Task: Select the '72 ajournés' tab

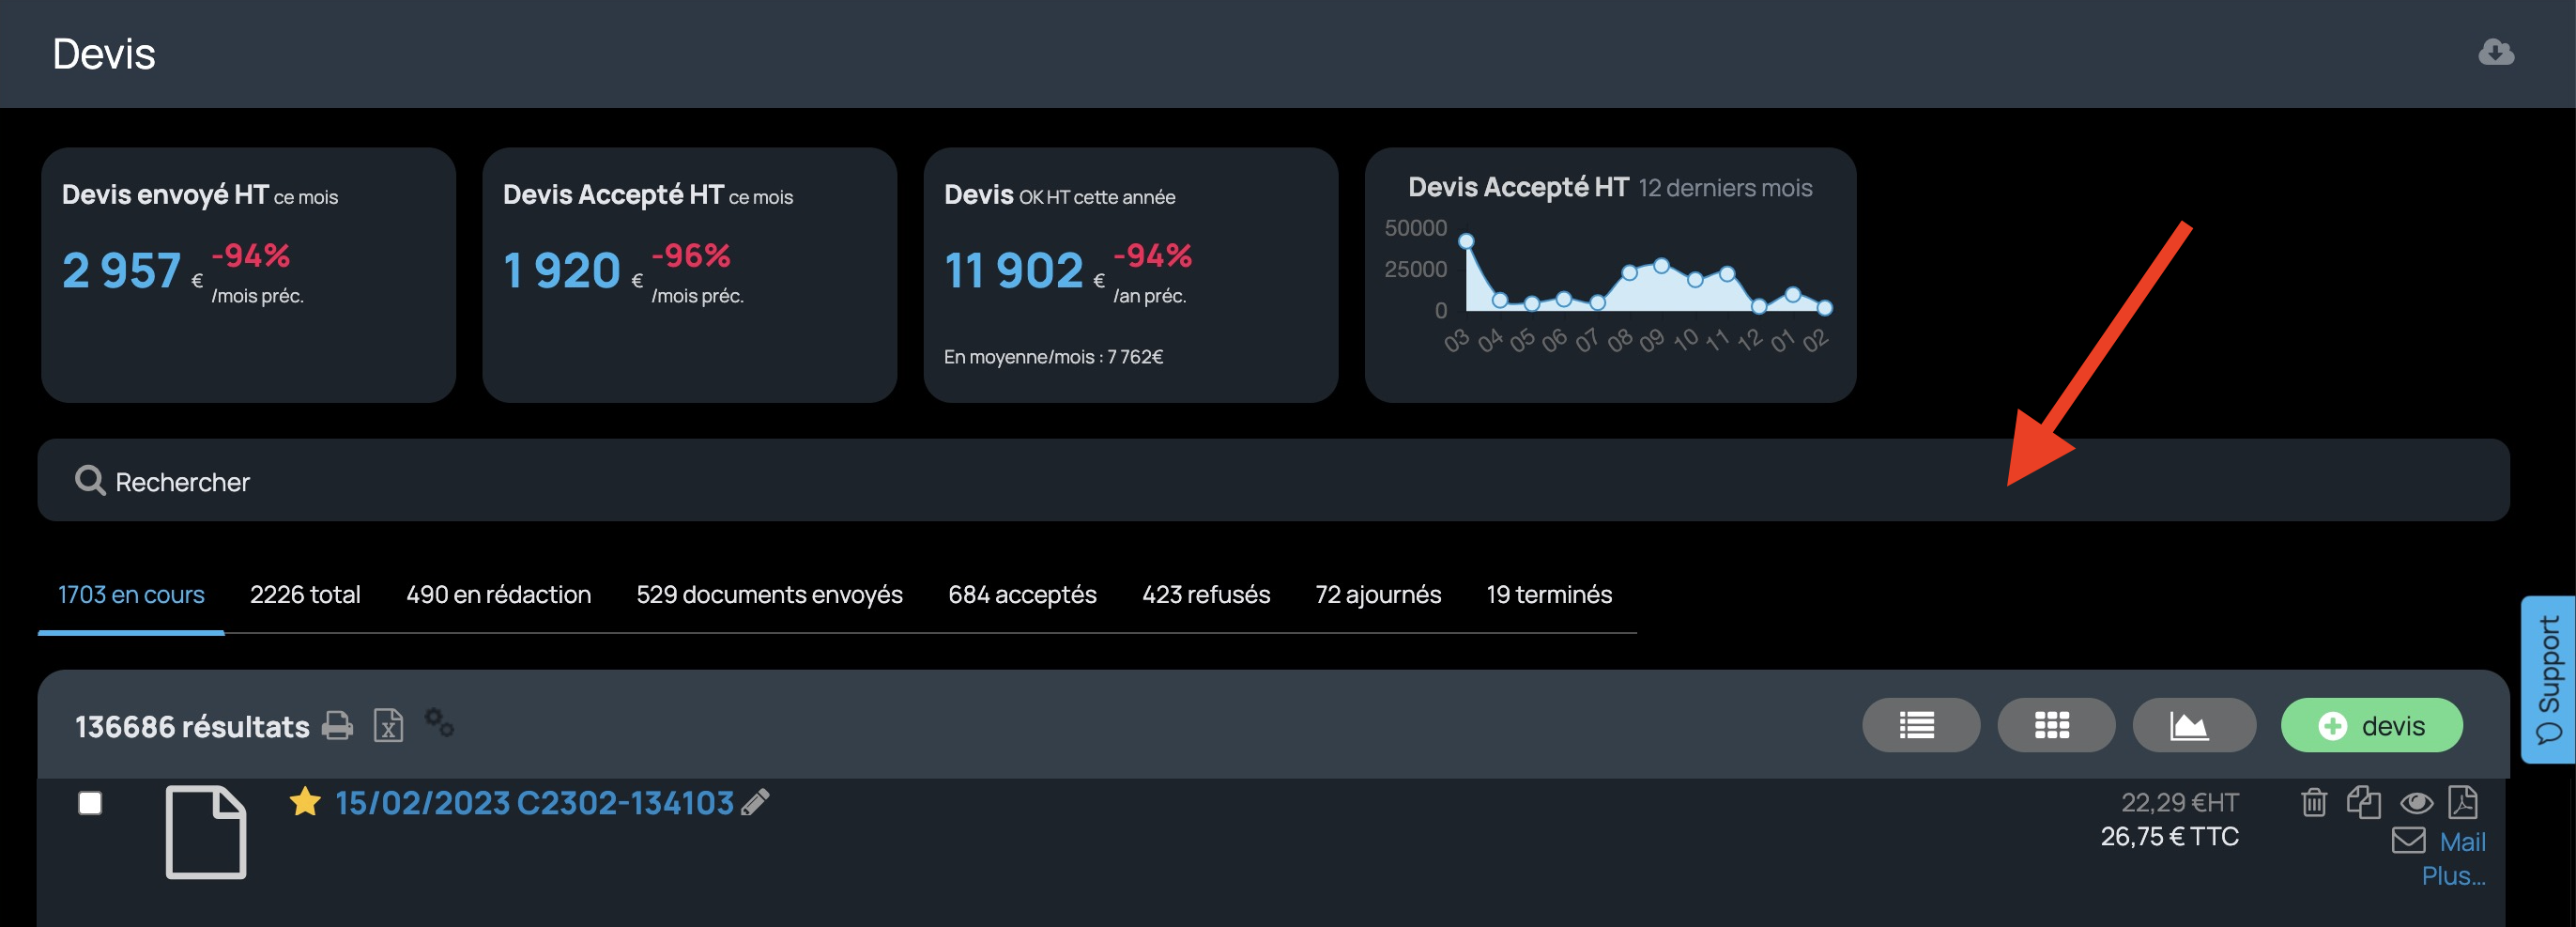Action: [x=1378, y=595]
